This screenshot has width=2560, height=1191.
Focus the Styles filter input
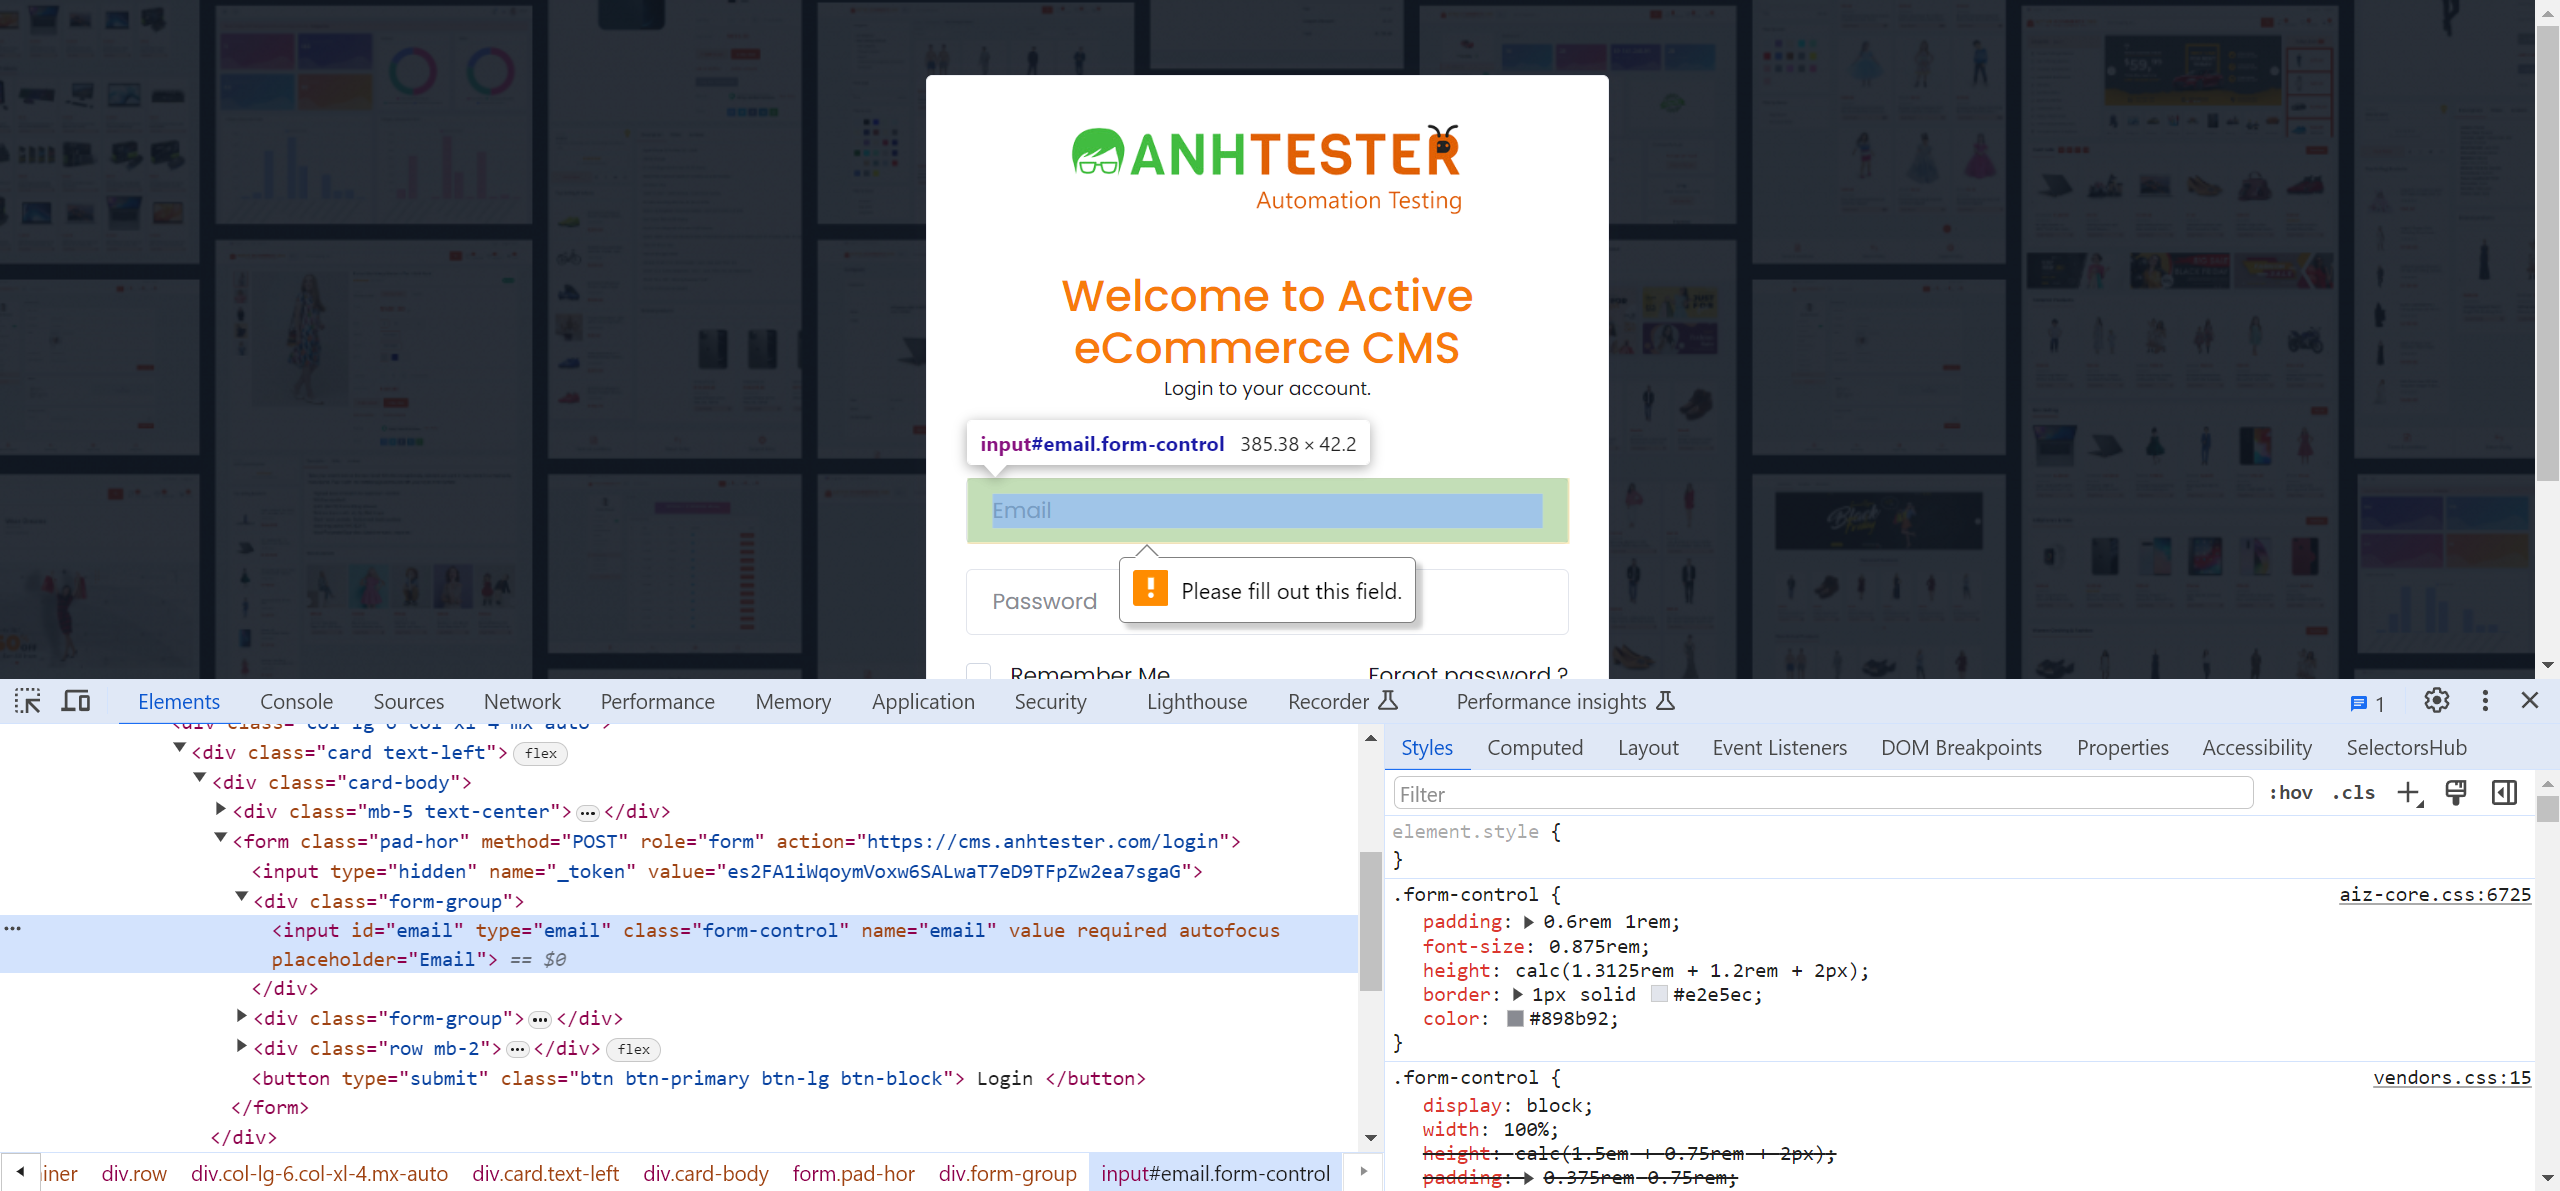click(x=1822, y=794)
